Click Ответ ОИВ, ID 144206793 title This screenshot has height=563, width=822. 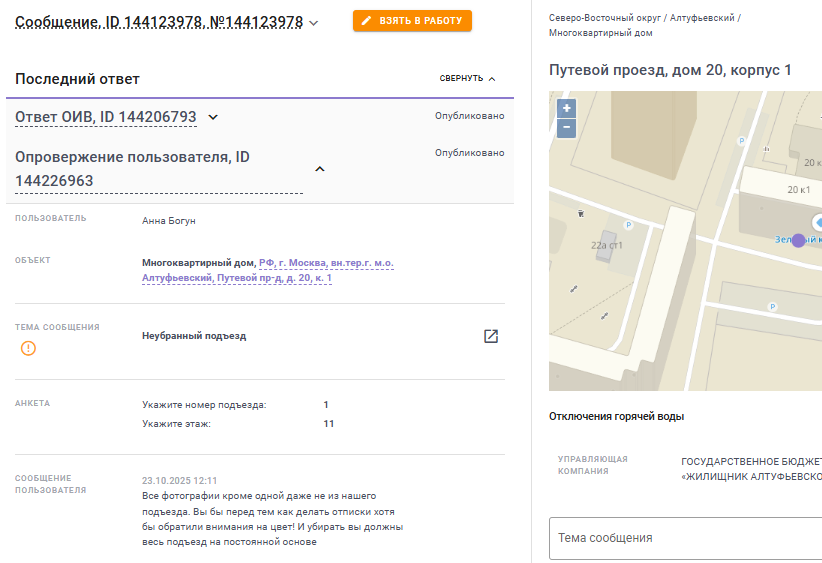(x=106, y=117)
